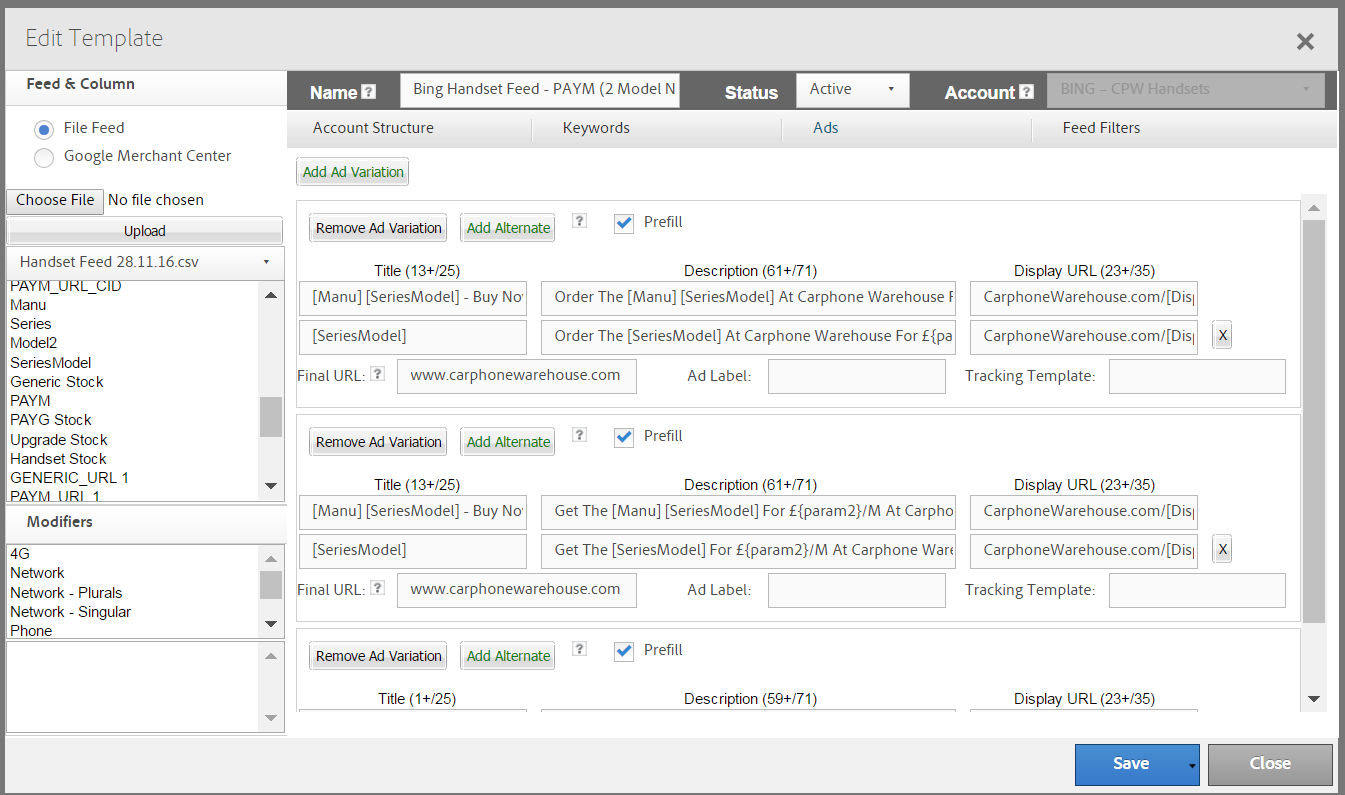Click the up arrow of the Modifiers list
Image resolution: width=1345 pixels, height=795 pixels.
(x=271, y=558)
